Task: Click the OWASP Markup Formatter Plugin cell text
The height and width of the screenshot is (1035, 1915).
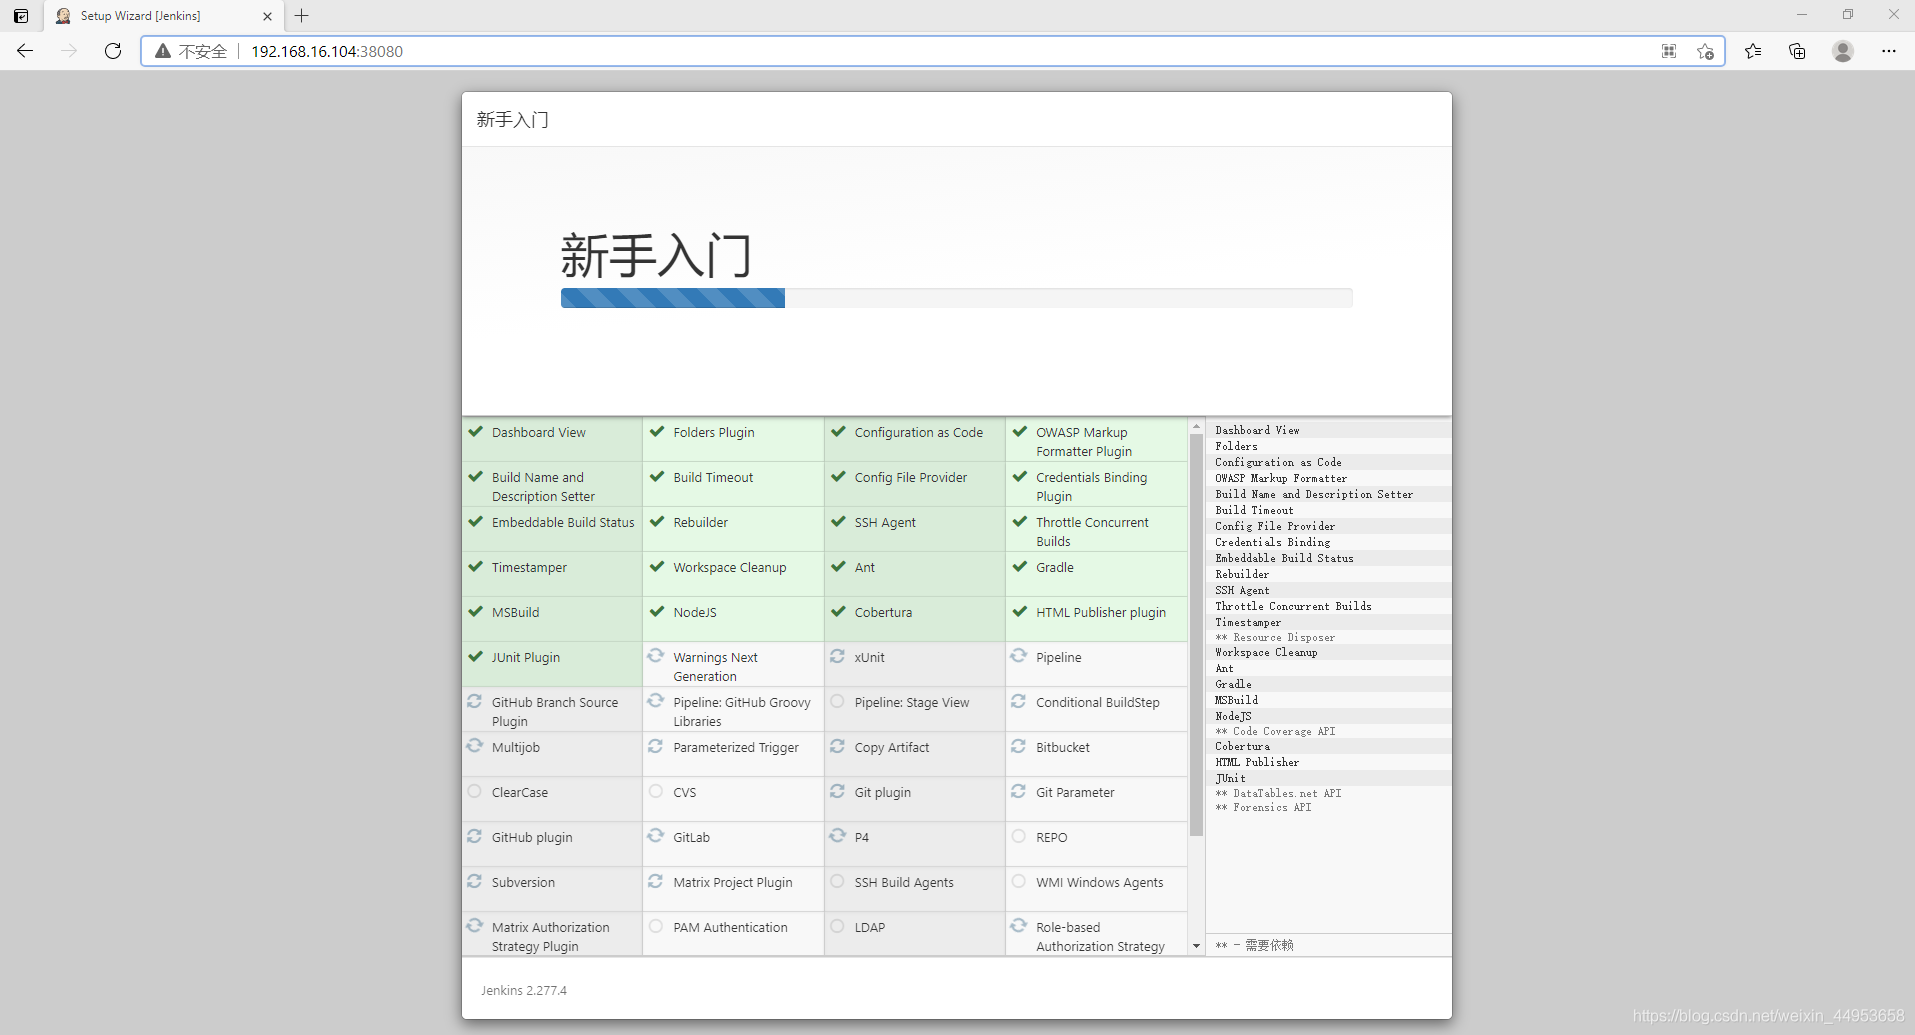Action: [x=1084, y=442]
